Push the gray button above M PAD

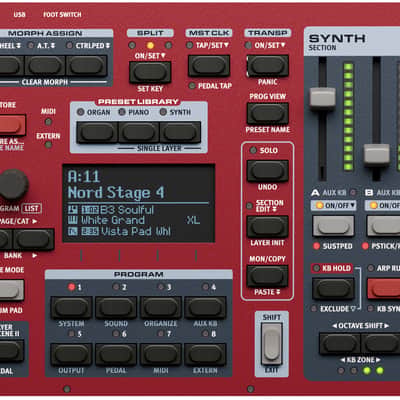12,290
